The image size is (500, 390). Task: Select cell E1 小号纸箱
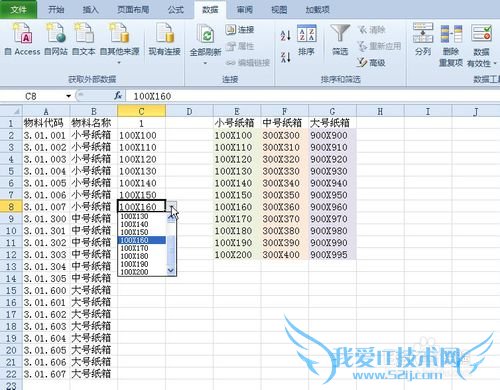237,123
